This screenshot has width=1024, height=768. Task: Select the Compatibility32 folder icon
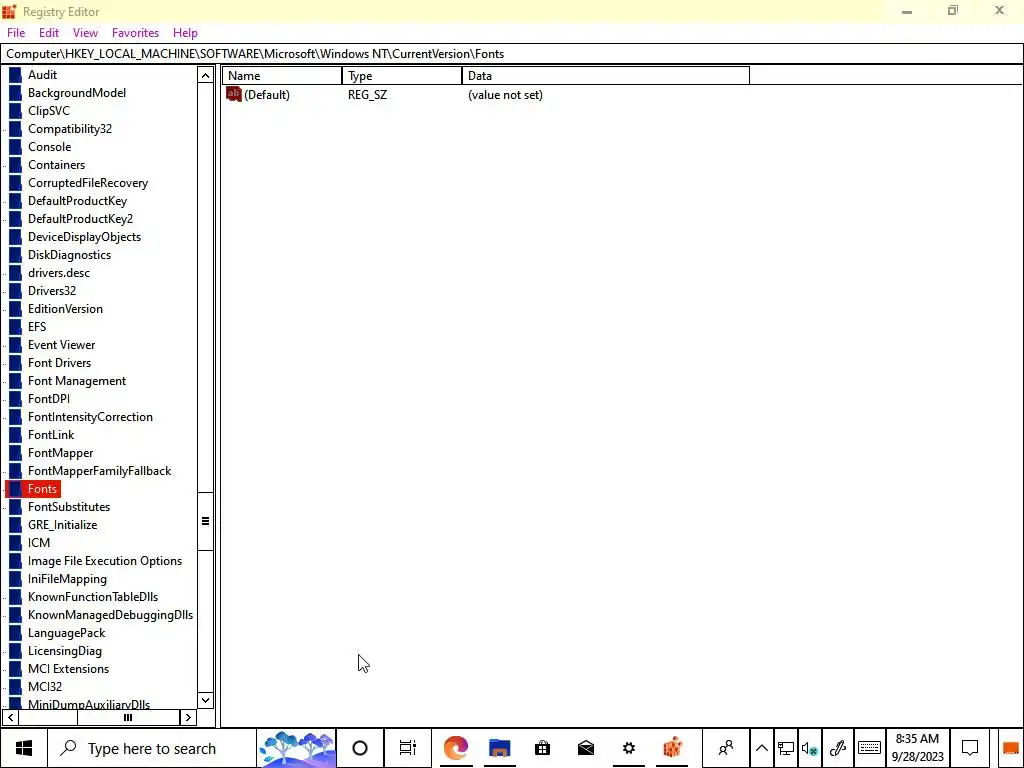tap(15, 129)
